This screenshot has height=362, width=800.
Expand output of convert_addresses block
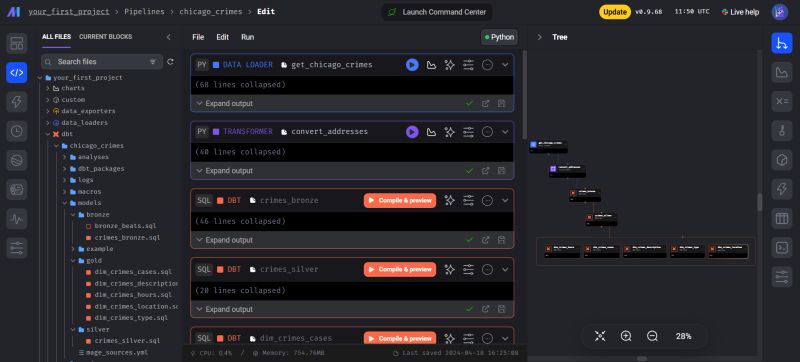point(224,171)
